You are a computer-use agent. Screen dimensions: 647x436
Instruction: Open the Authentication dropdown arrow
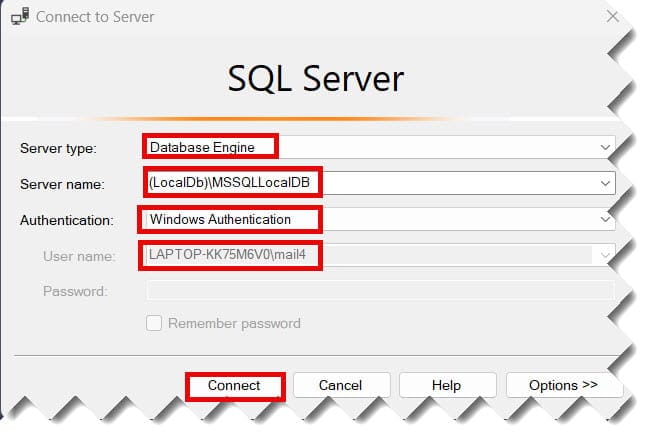[605, 219]
